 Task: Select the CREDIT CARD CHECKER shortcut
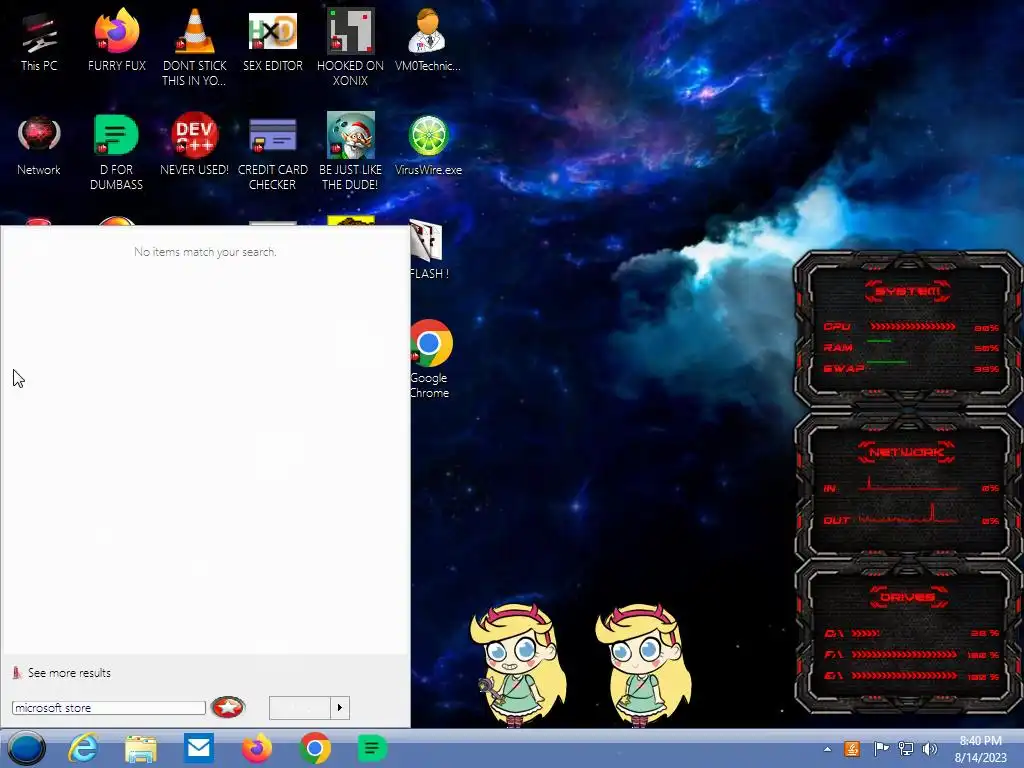pyautogui.click(x=272, y=153)
